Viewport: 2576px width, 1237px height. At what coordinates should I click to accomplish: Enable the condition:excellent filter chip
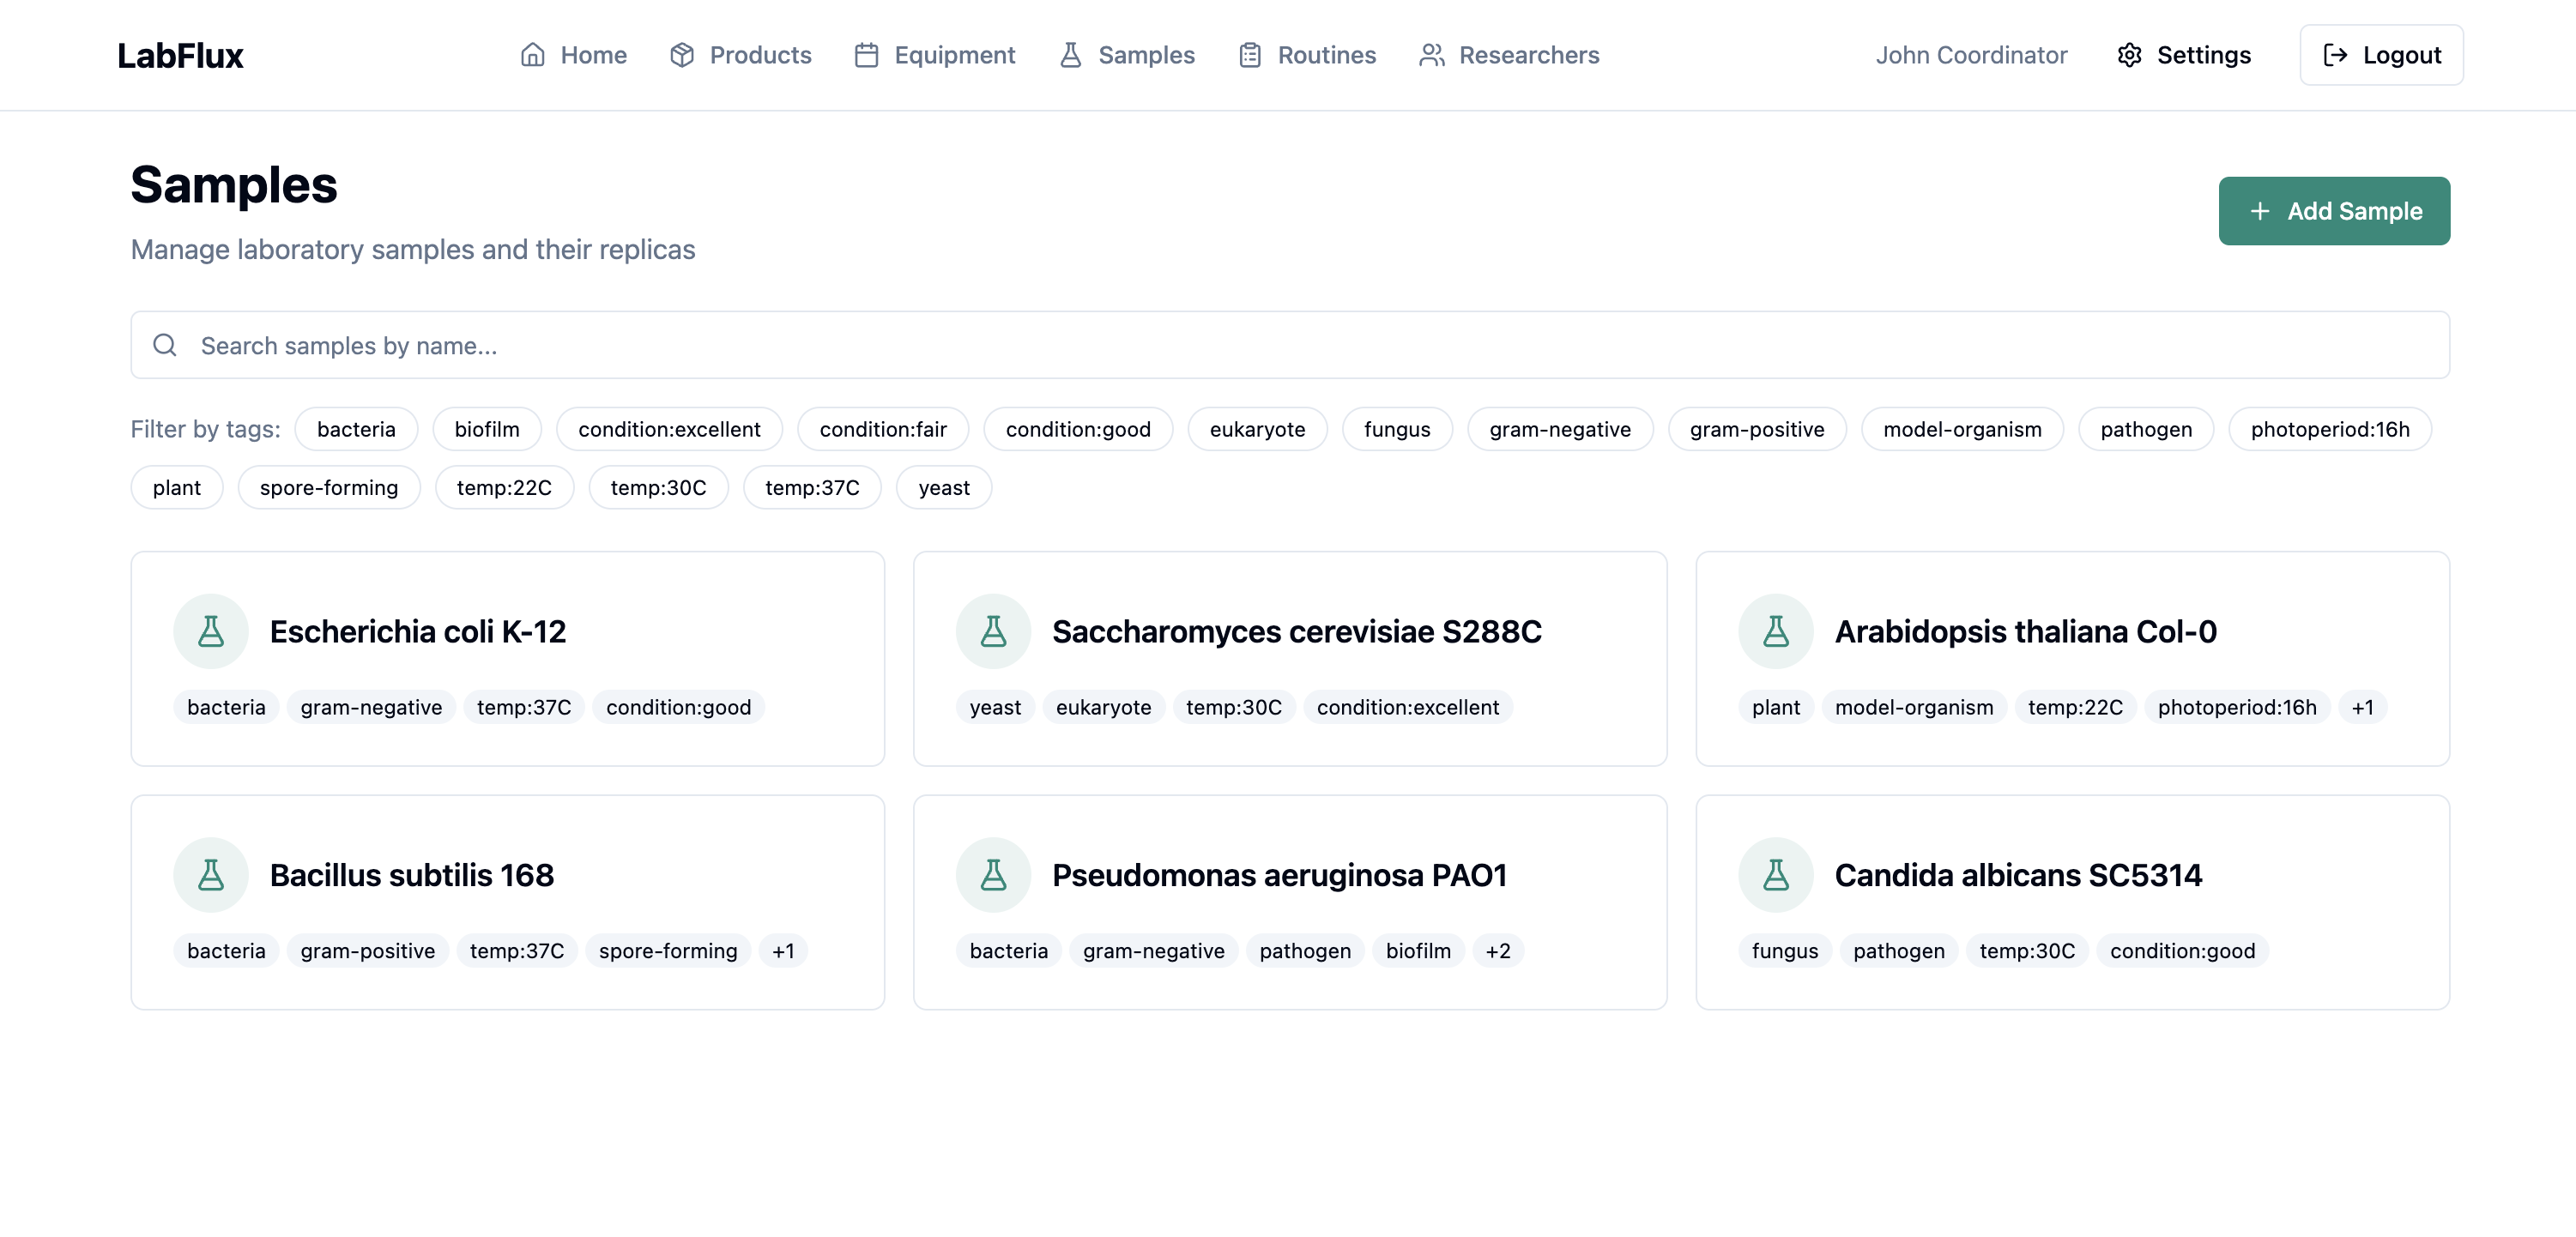click(669, 429)
